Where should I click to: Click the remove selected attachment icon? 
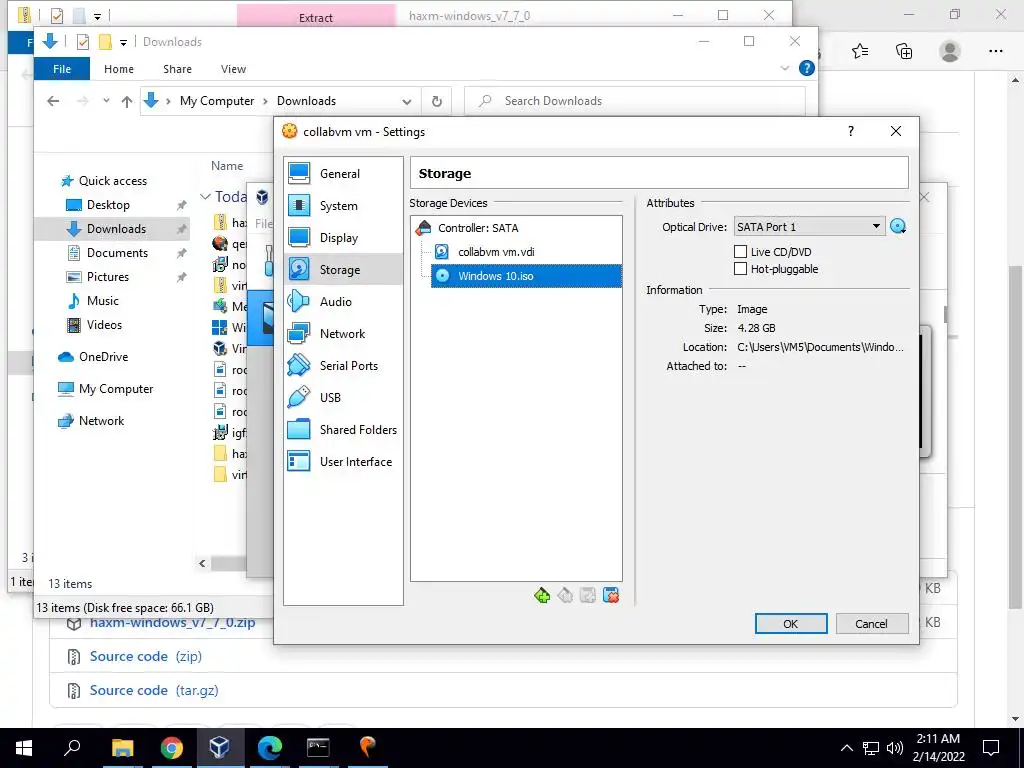pyautogui.click(x=611, y=595)
